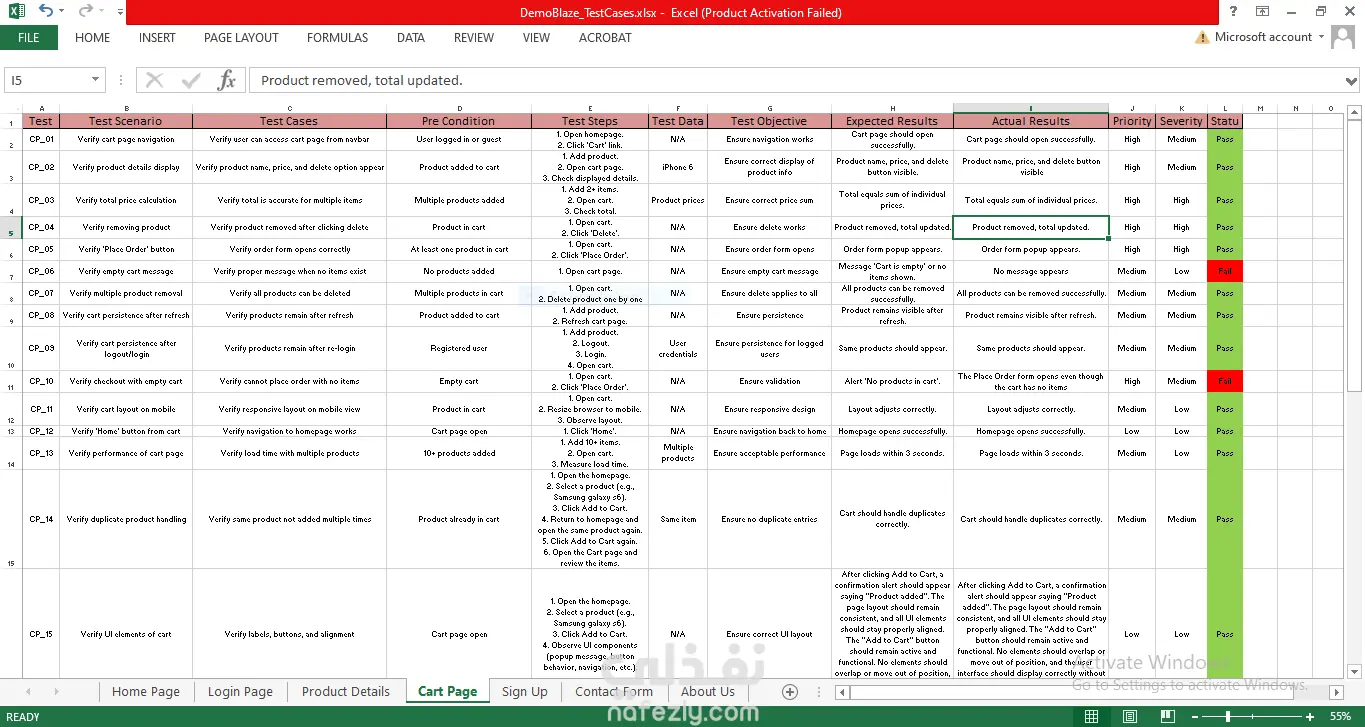The height and width of the screenshot is (727, 1365).
Task: Select cell containing CP_06
Action: (x=41, y=271)
